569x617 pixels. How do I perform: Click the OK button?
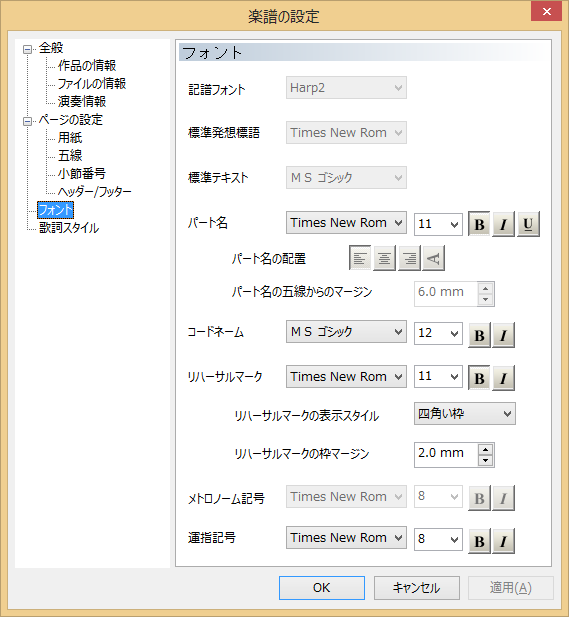pos(322,588)
